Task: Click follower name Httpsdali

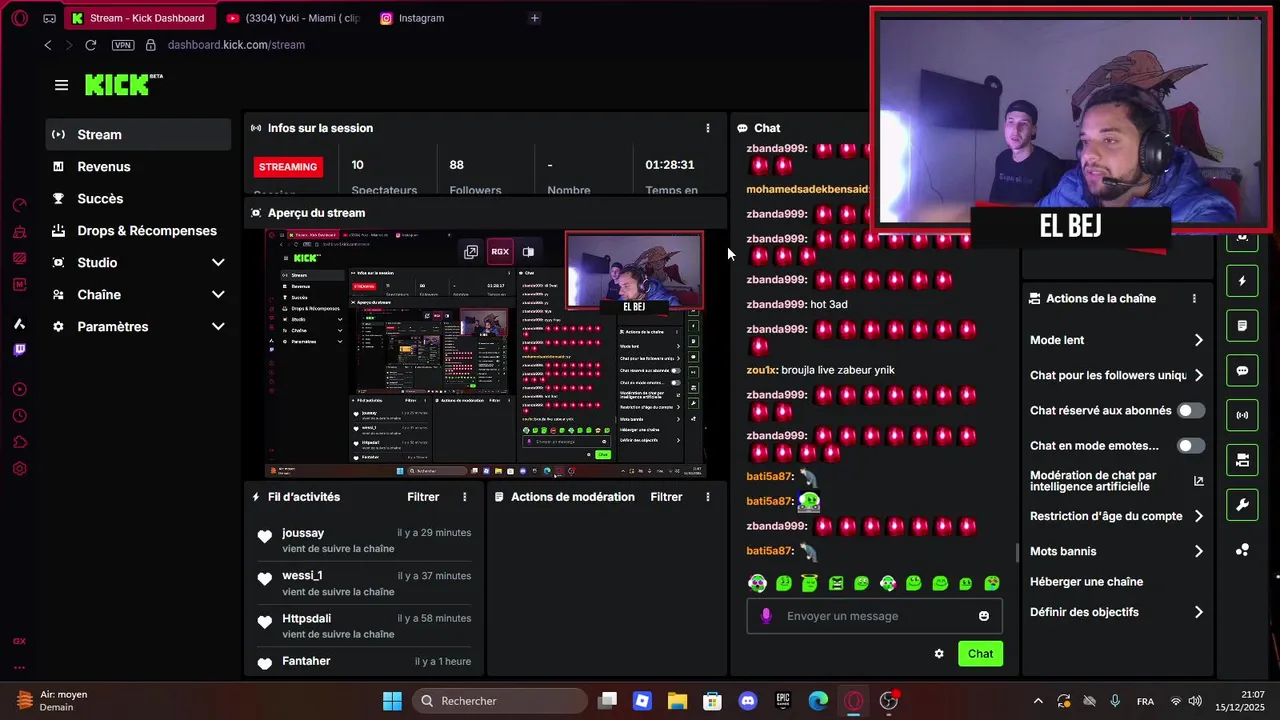Action: [x=306, y=619]
